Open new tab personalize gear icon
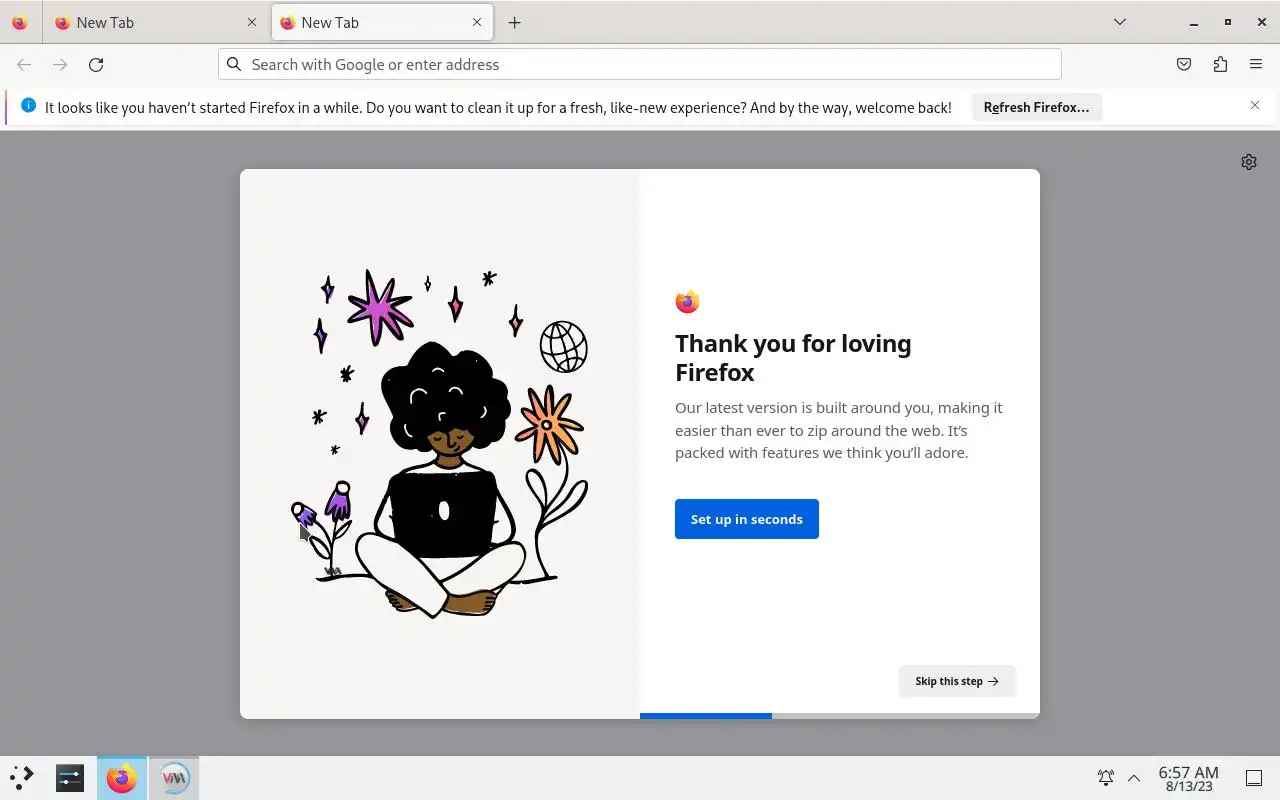The width and height of the screenshot is (1280, 800). point(1249,162)
